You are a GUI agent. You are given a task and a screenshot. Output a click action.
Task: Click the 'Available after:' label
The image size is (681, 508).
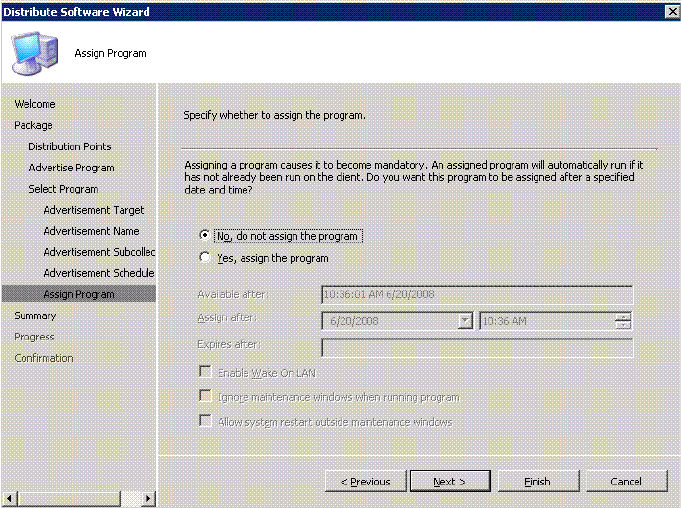(233, 294)
